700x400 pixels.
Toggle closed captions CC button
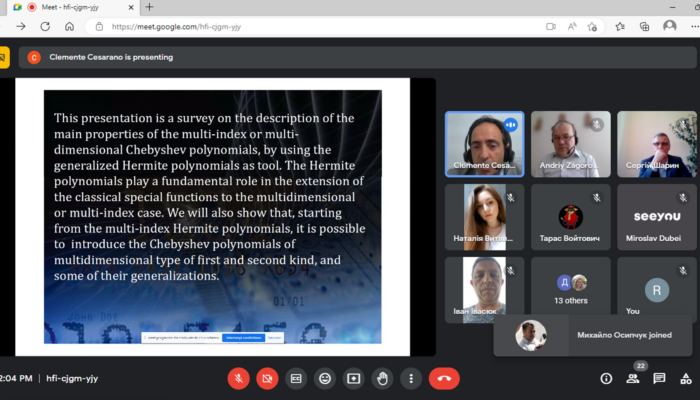pyautogui.click(x=296, y=379)
